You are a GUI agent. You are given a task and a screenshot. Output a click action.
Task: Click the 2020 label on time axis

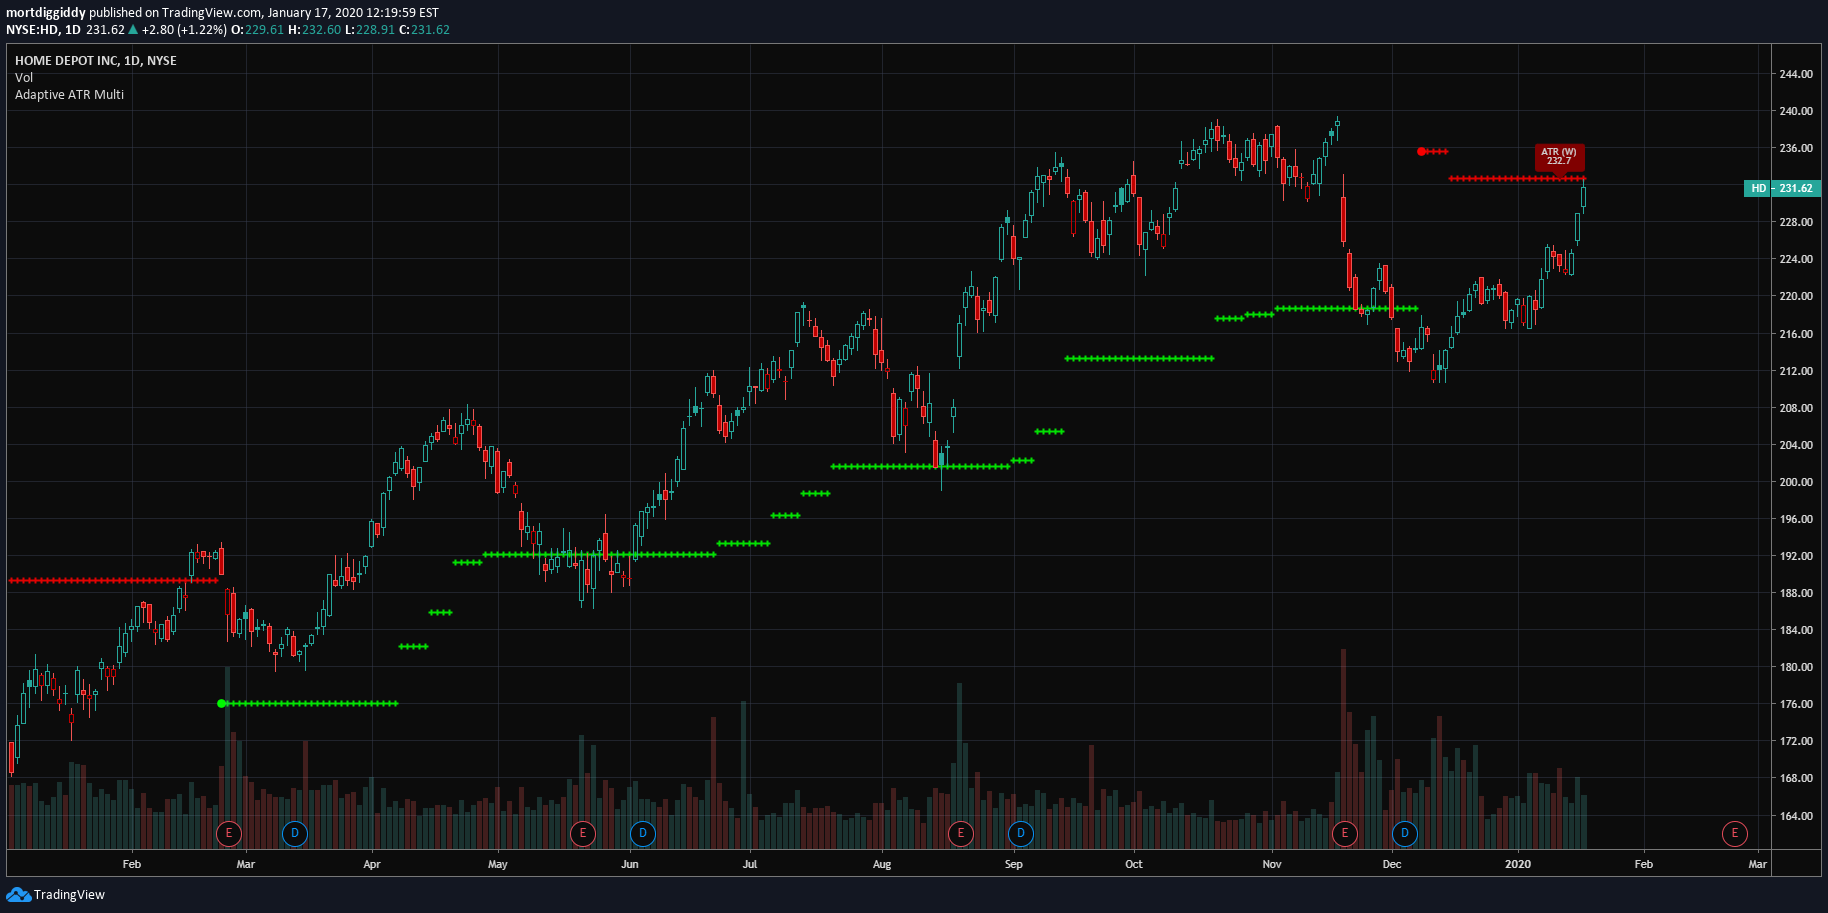click(1518, 864)
